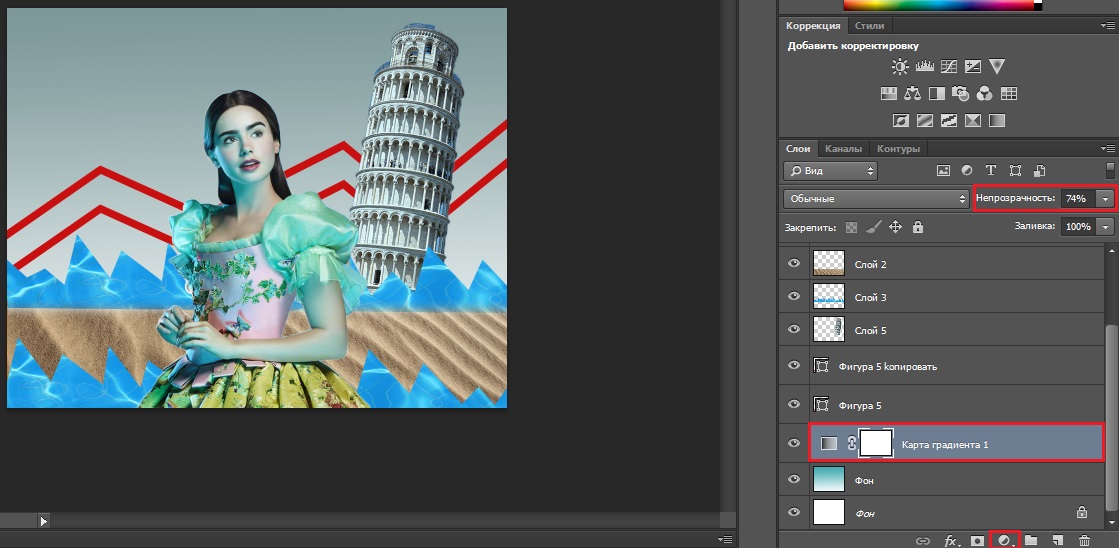This screenshot has height=548, width=1119.
Task: Add a Threshold adjustment
Action: (948, 121)
